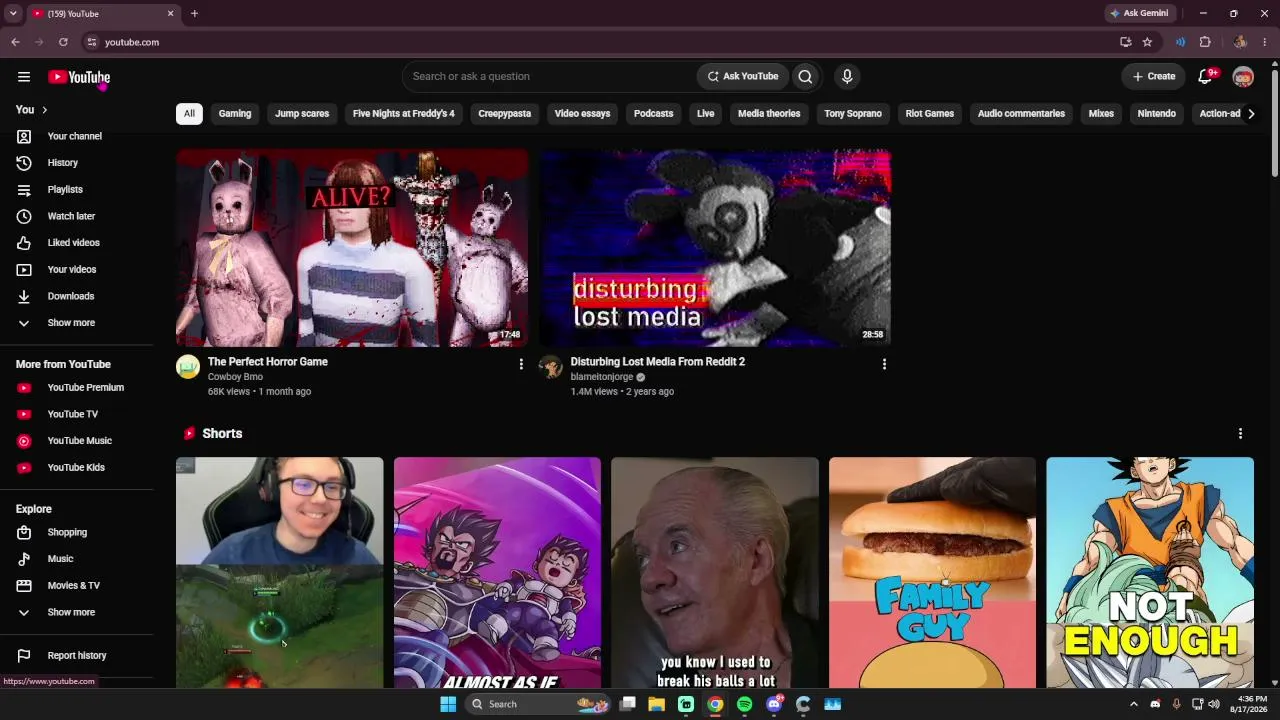Open Chrome extensions puzzle icon
The image size is (1280, 720).
pyautogui.click(x=1205, y=42)
